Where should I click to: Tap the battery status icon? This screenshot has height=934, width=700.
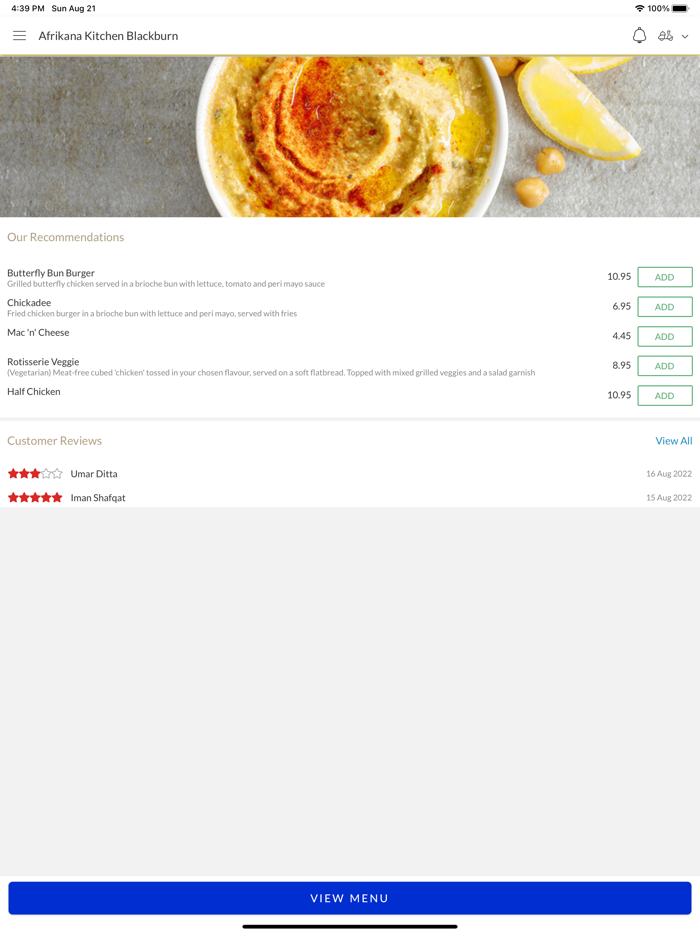pos(680,8)
